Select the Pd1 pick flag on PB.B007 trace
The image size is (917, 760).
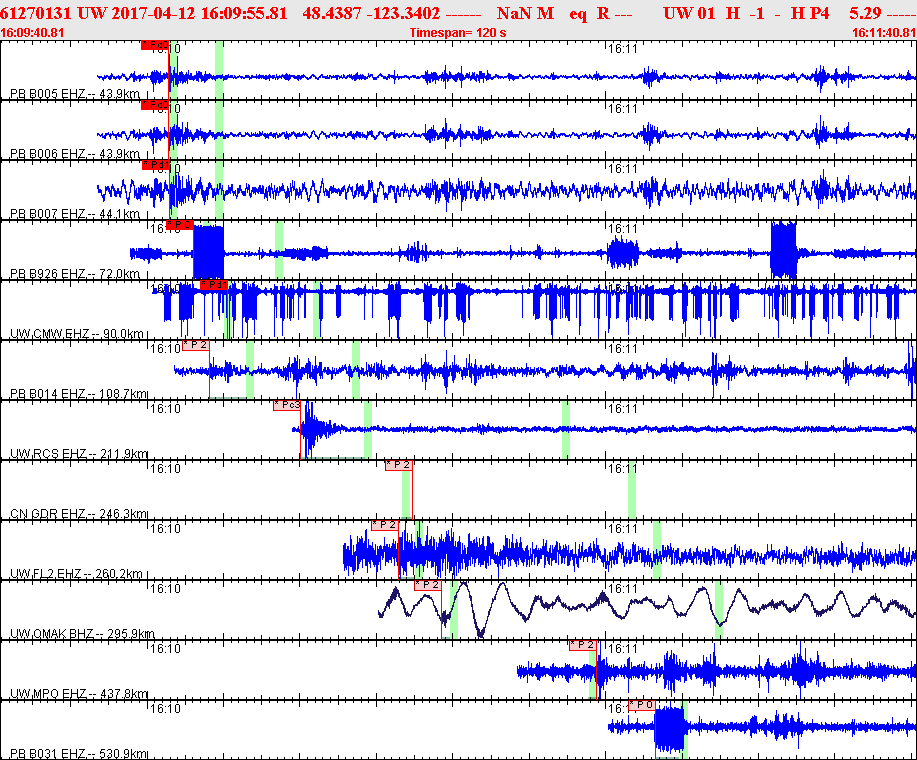[156, 165]
